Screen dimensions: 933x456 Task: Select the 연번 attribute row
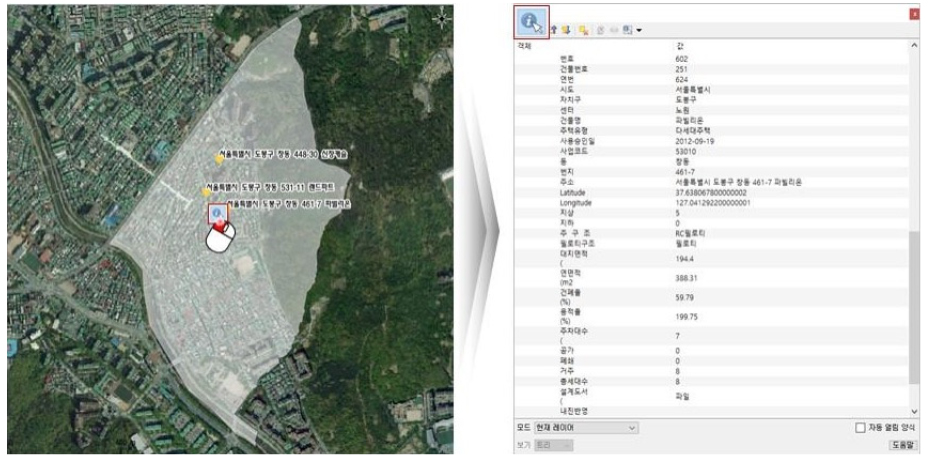[711, 79]
